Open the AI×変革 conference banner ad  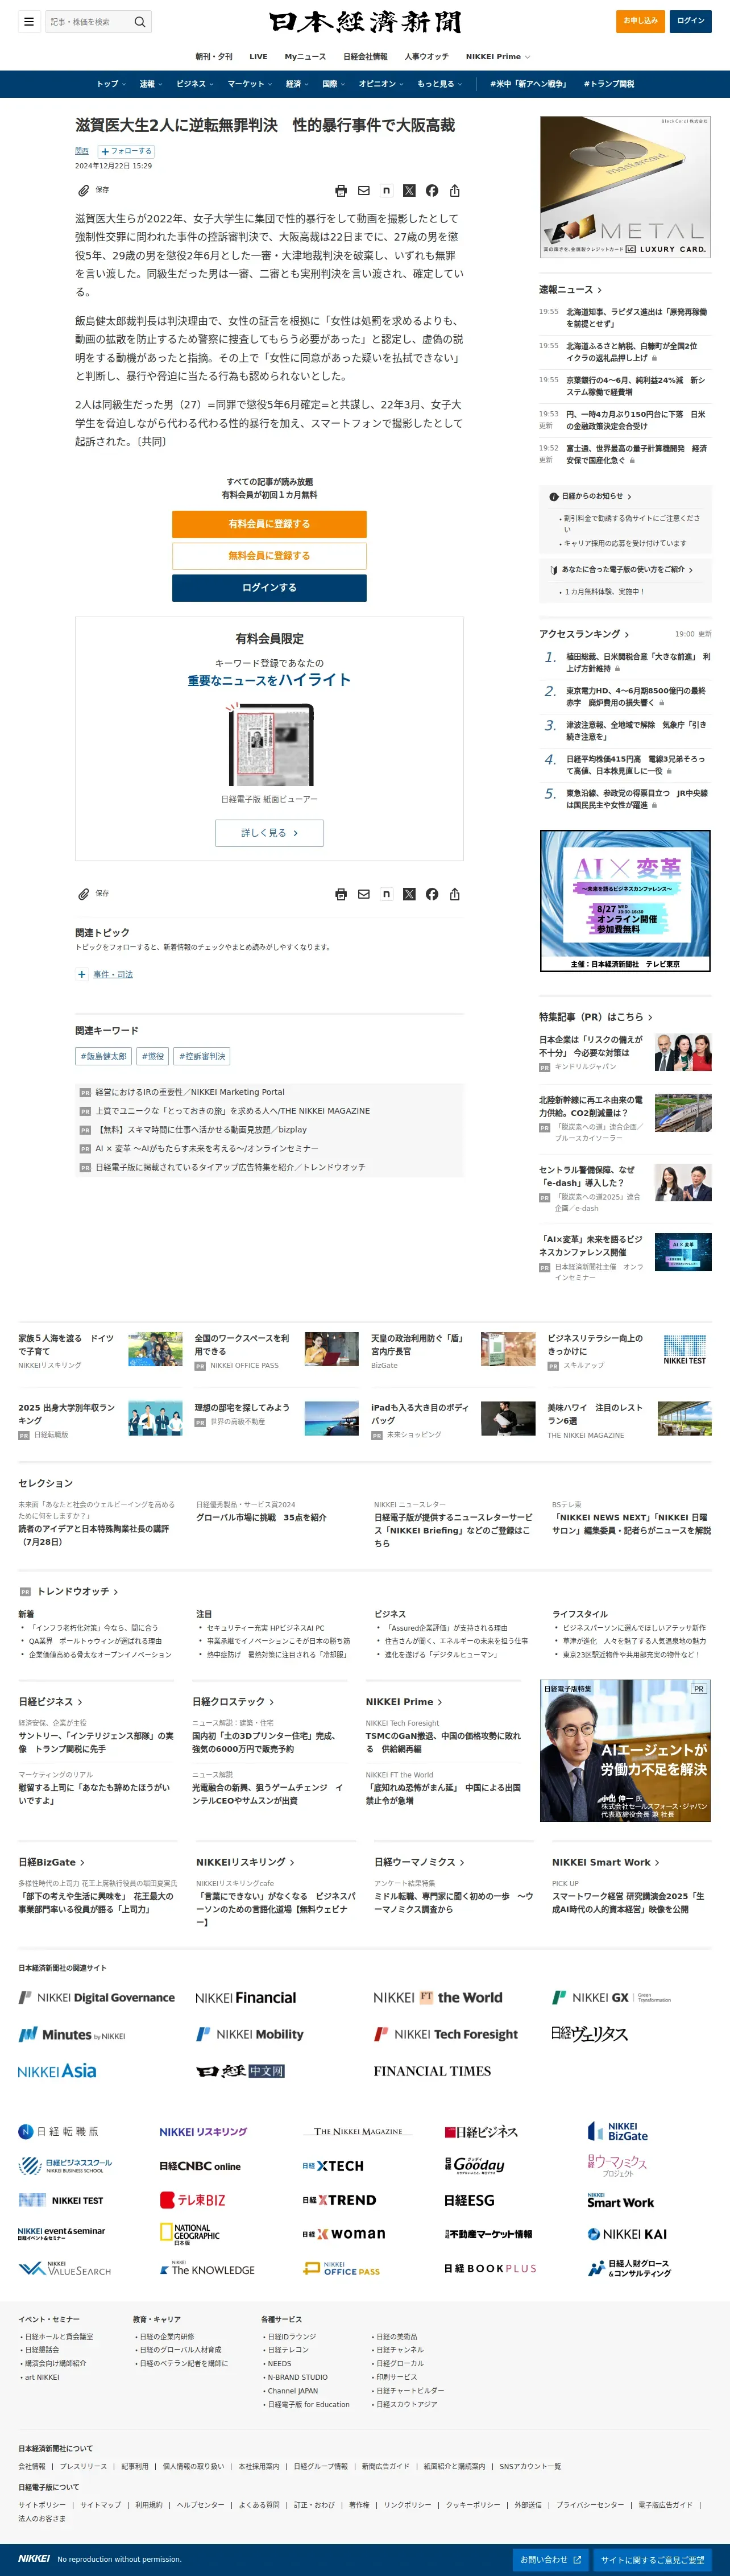click(x=625, y=901)
